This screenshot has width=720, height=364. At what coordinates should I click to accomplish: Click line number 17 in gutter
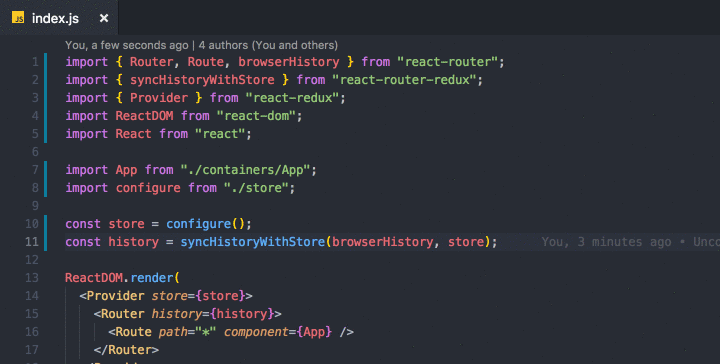(32, 350)
